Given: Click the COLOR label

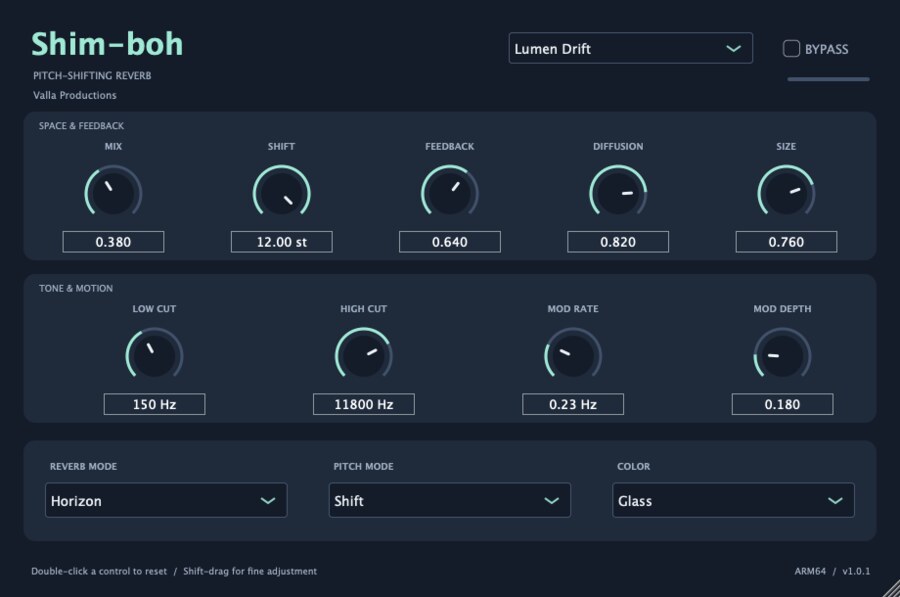Looking at the screenshot, I should coord(634,466).
